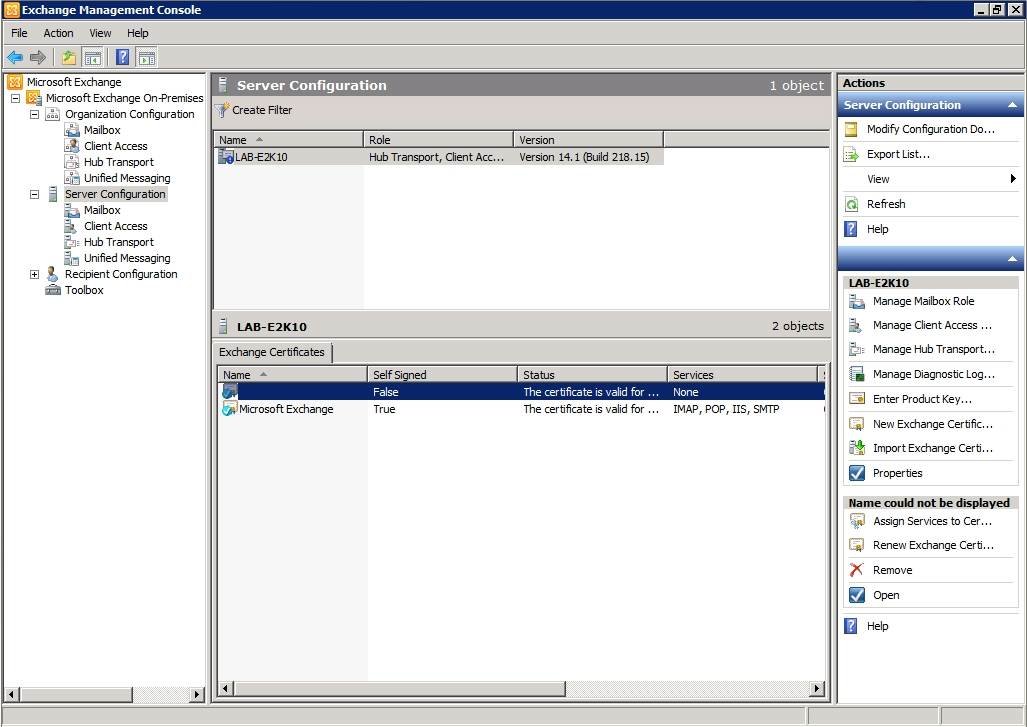Select Unified Messaging under Server Configuration

tap(127, 259)
